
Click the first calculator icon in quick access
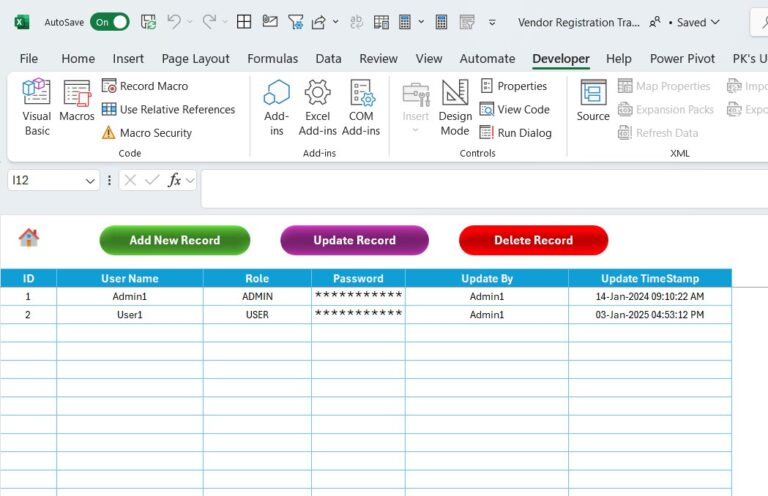(x=405, y=22)
